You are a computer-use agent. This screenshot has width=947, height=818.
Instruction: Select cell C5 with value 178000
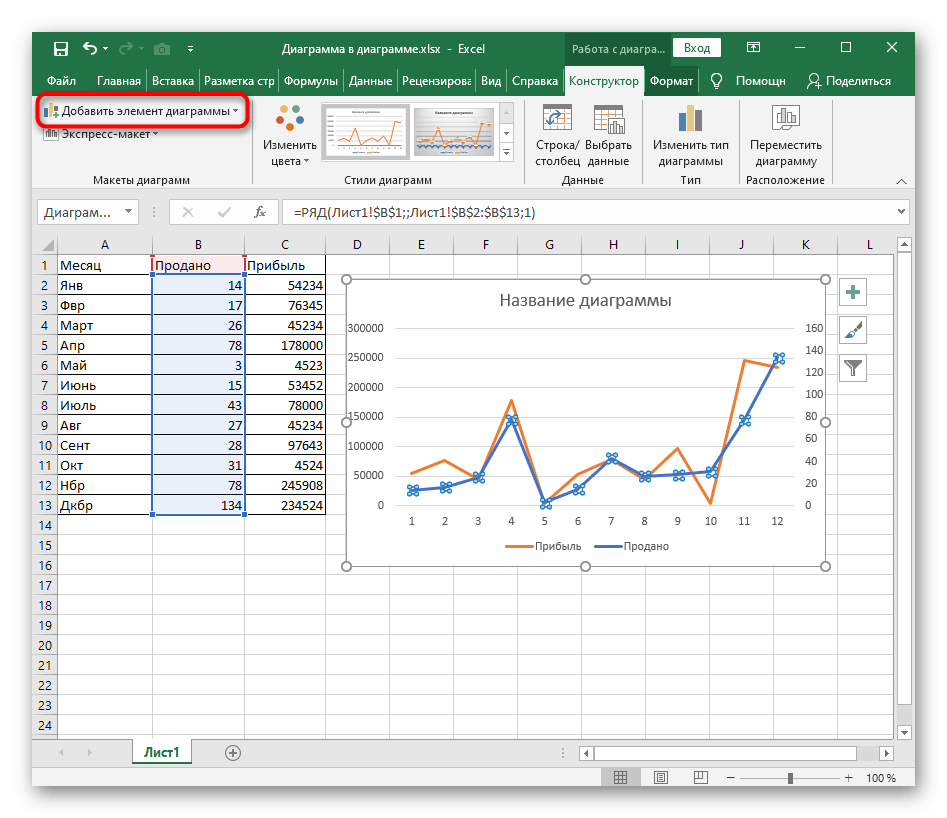click(x=285, y=346)
